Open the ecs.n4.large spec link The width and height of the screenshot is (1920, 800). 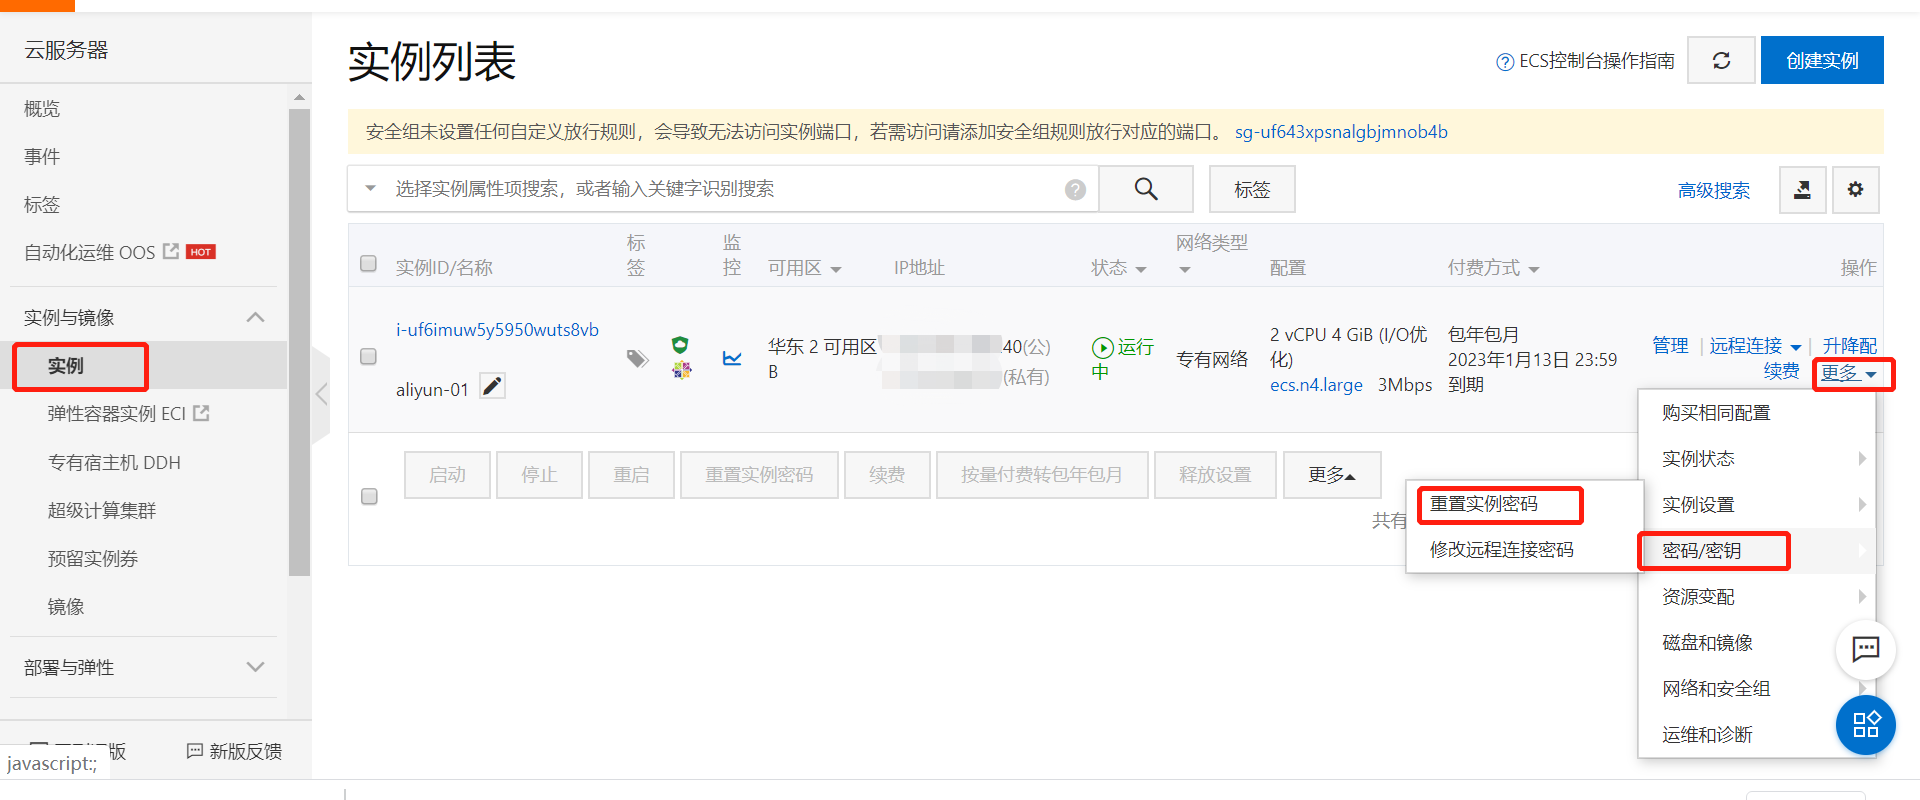coord(1316,385)
